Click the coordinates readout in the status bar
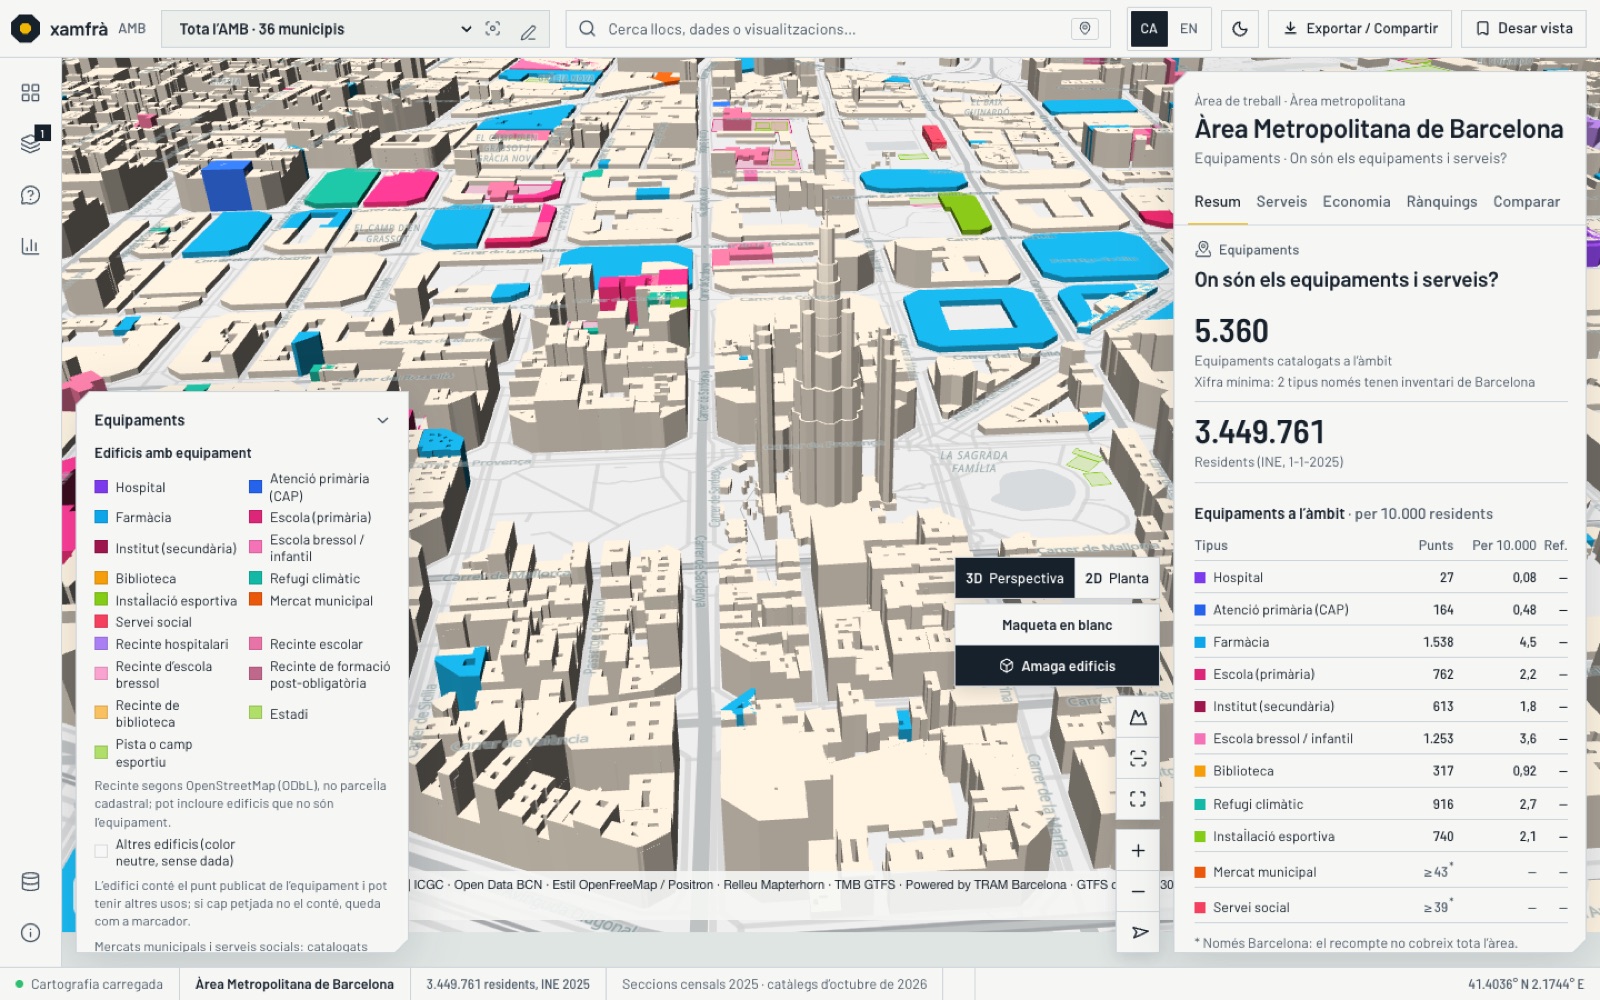 click(x=1526, y=984)
